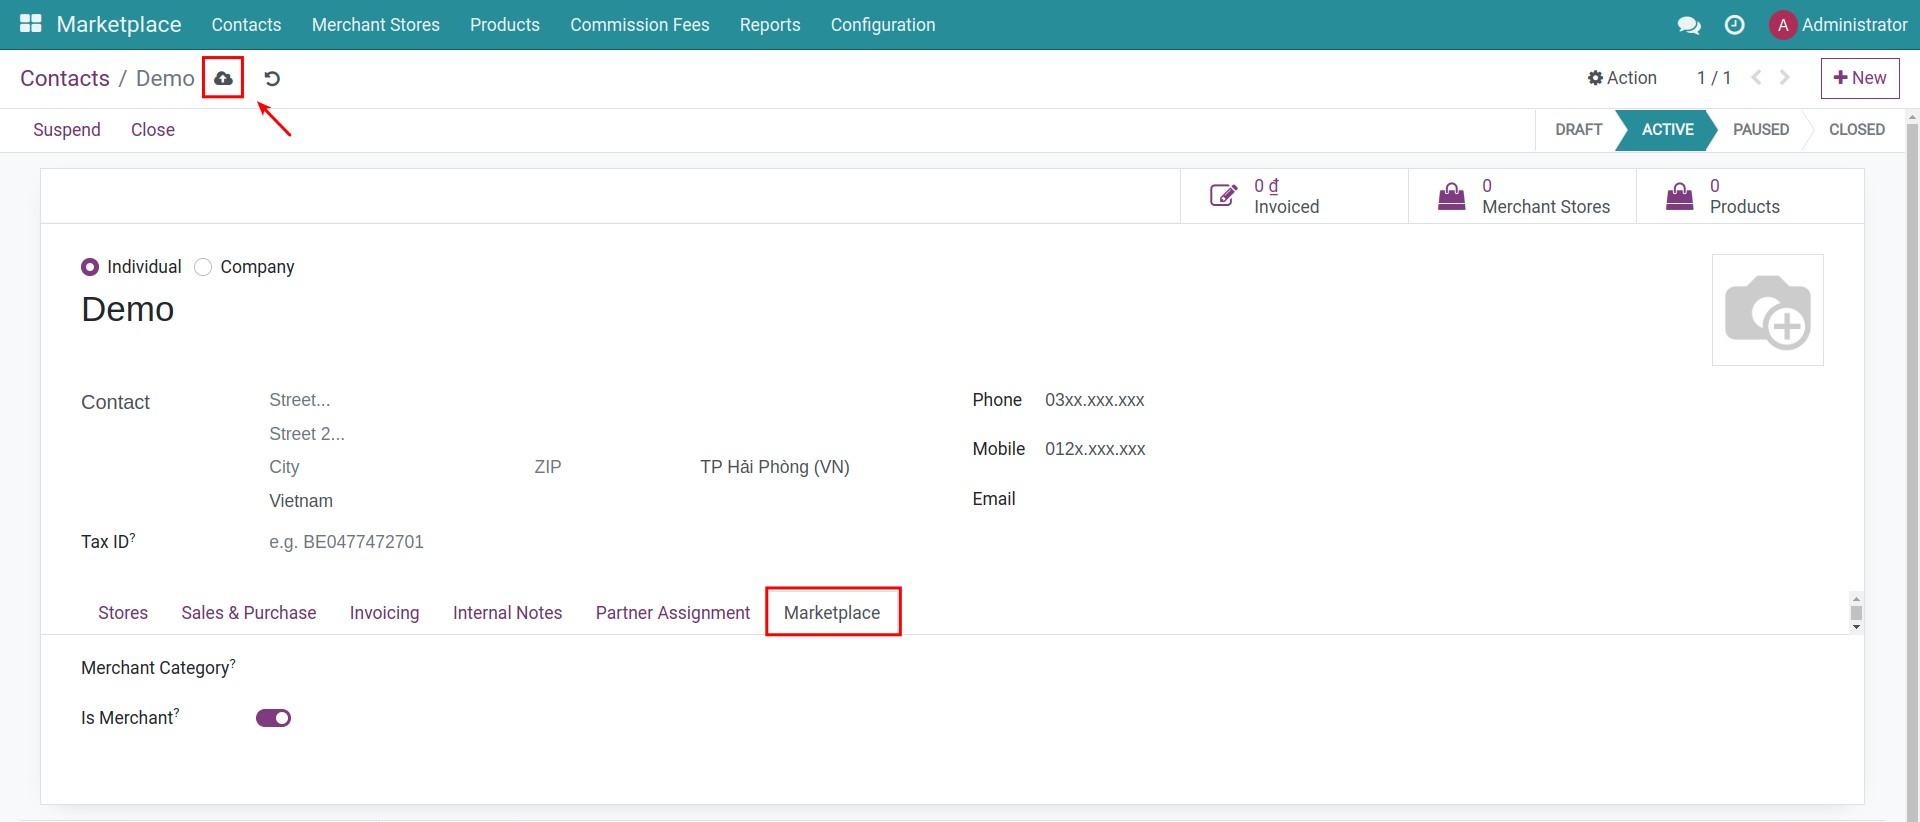Open the Contacts top menu
The image size is (1920, 822).
pyautogui.click(x=246, y=25)
